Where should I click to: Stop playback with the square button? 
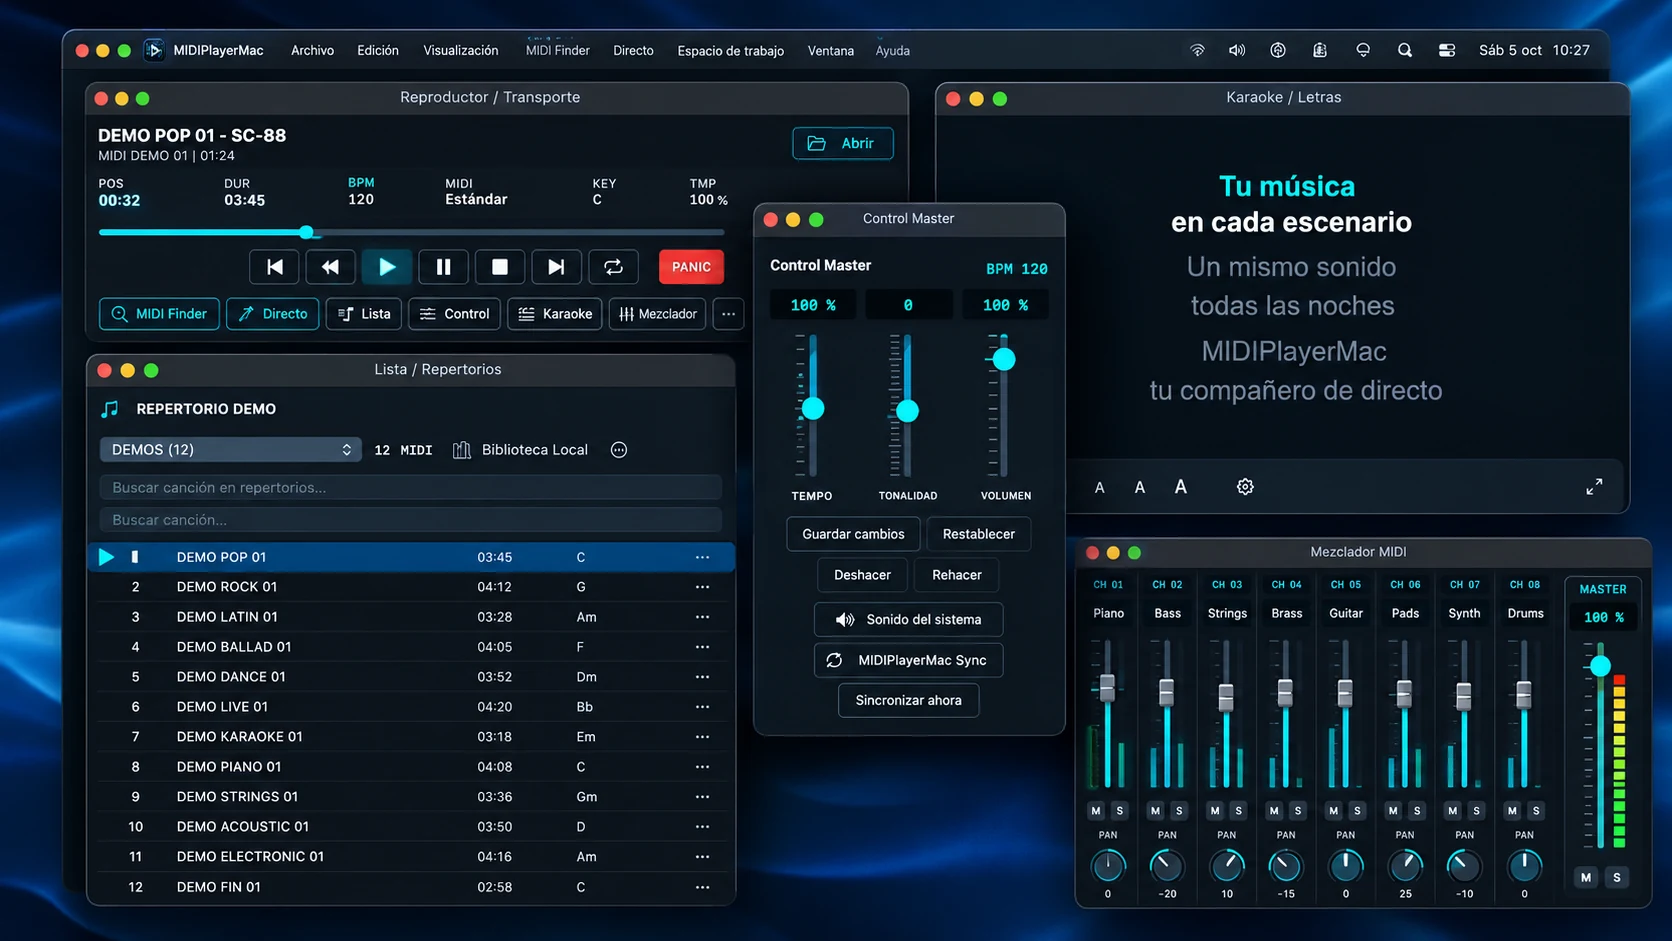(500, 267)
